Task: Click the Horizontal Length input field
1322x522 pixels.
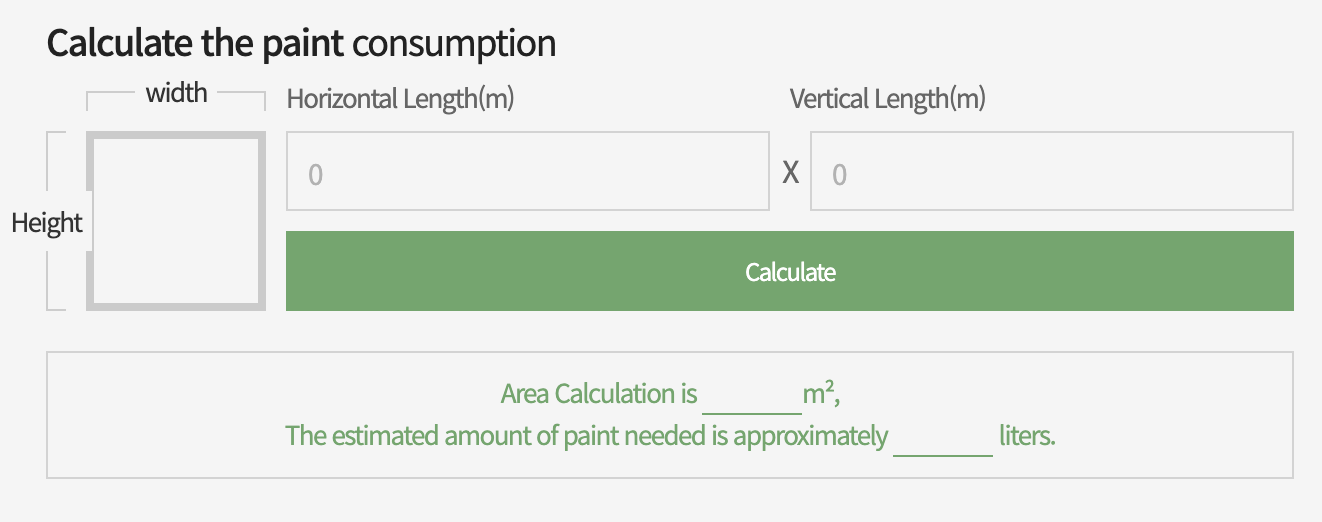Action: (527, 172)
